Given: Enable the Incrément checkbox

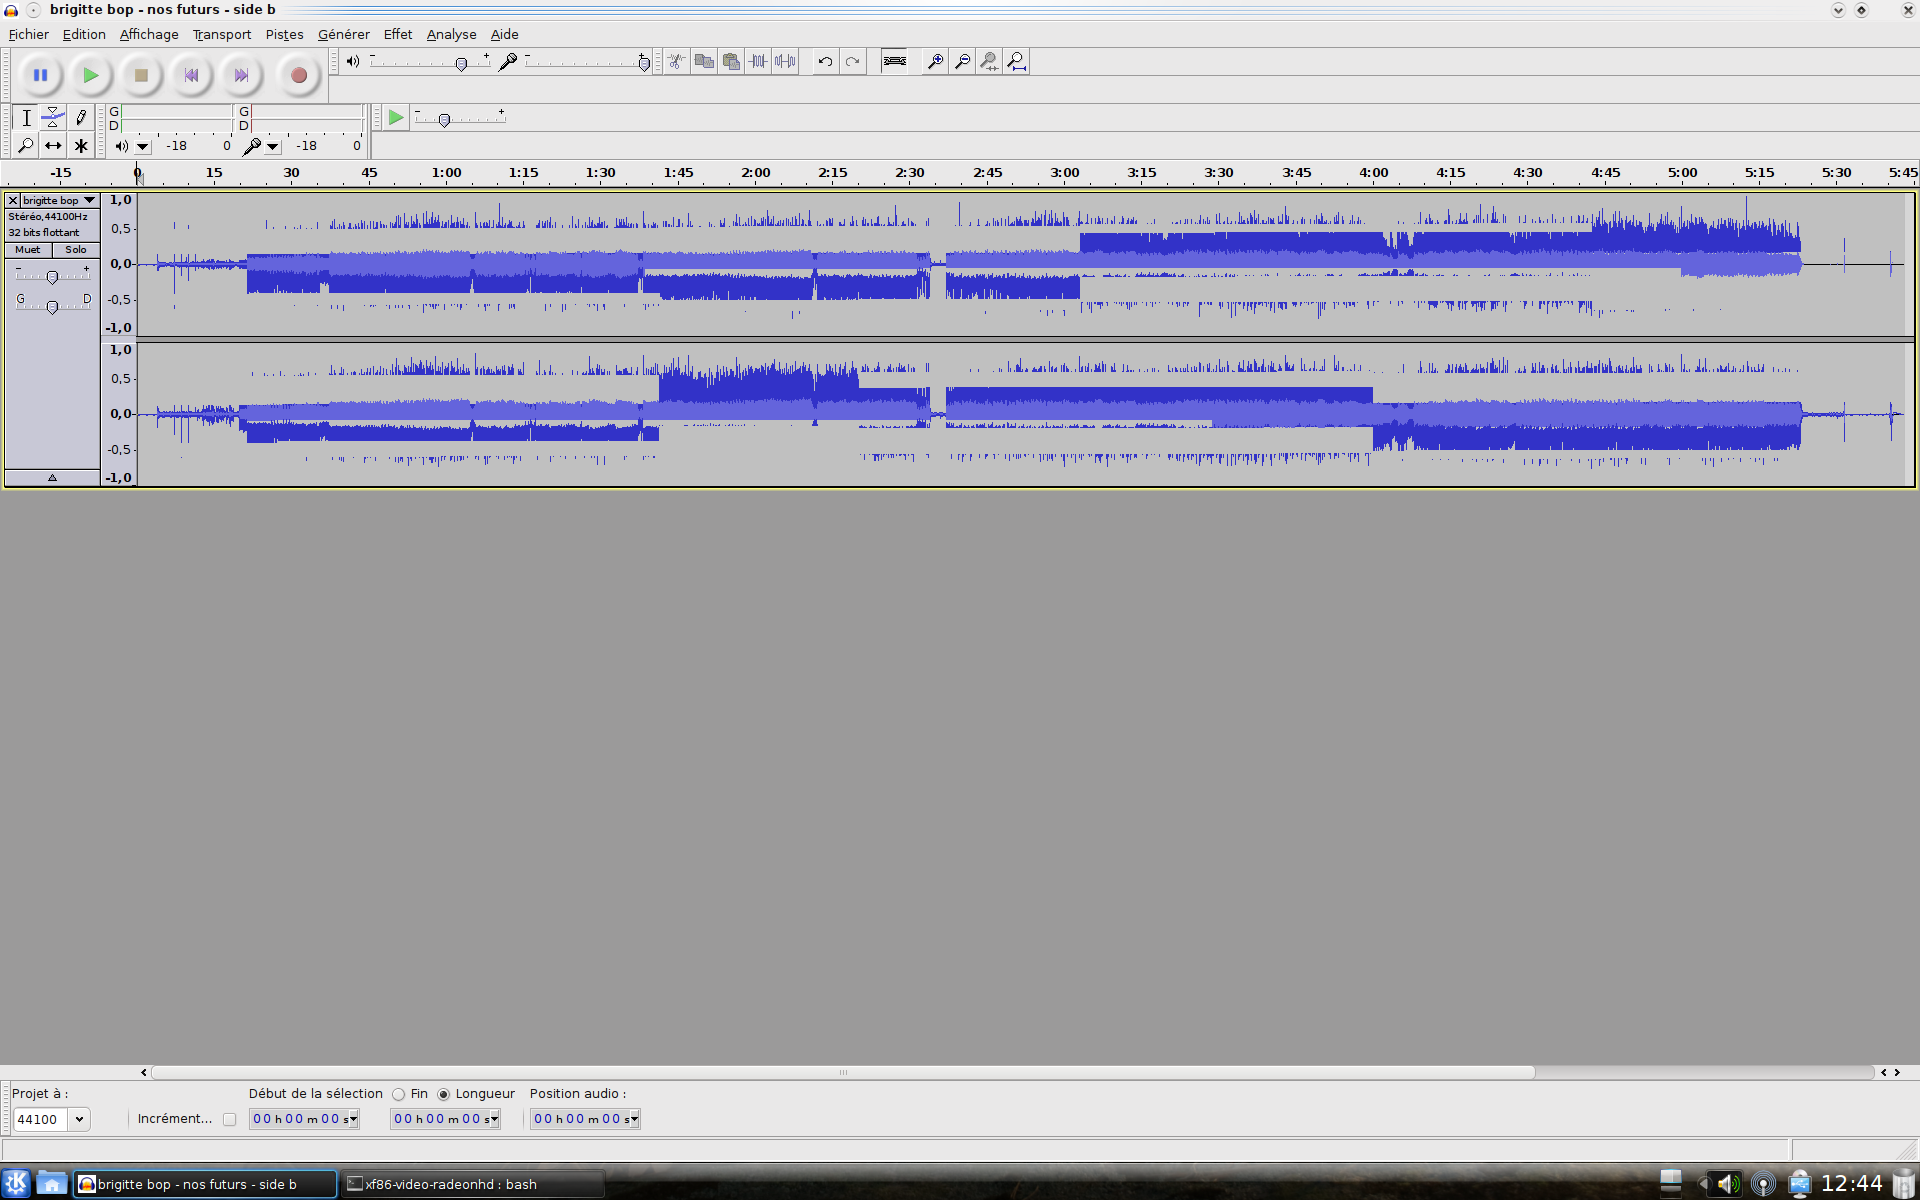Looking at the screenshot, I should point(230,1119).
